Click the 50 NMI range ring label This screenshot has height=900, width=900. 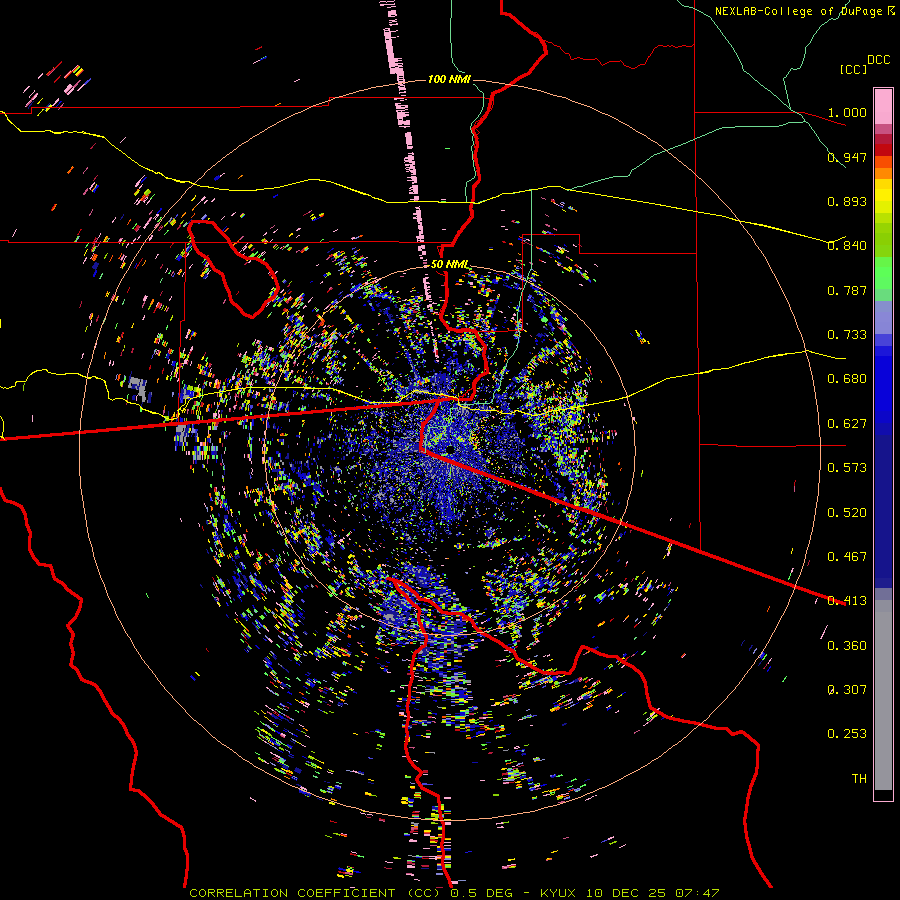pos(450,265)
